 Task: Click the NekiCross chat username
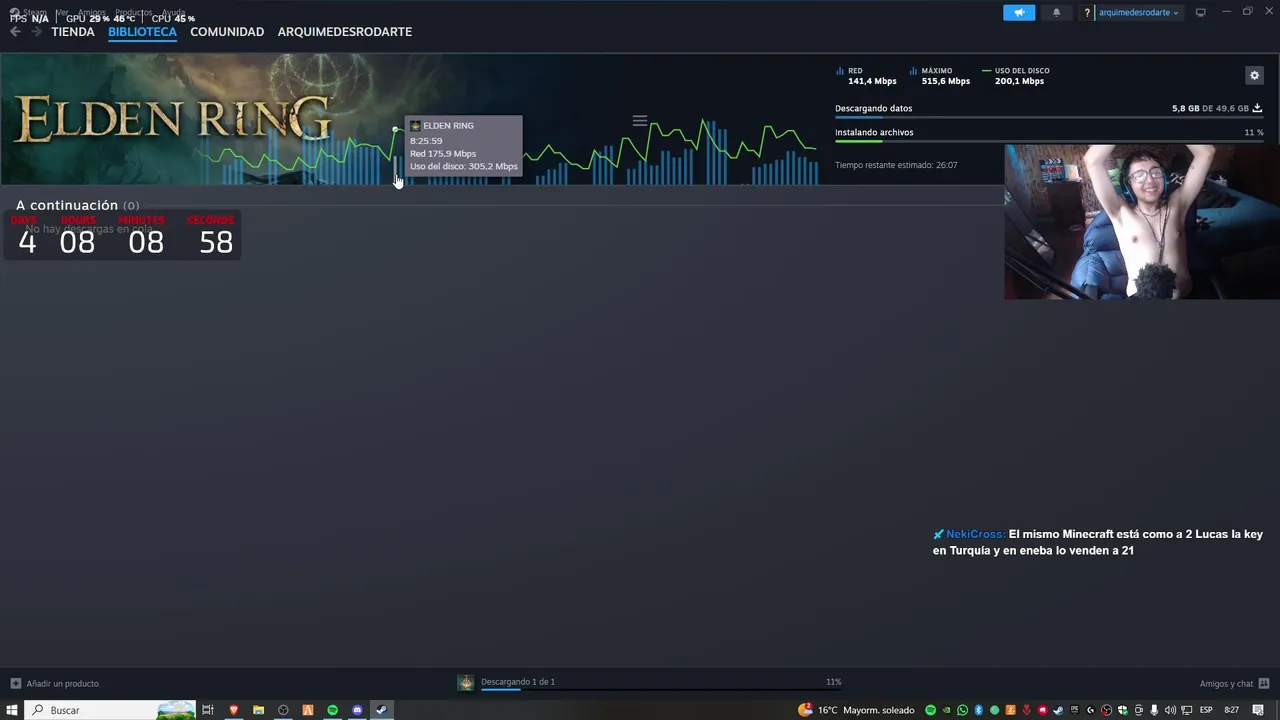point(975,534)
